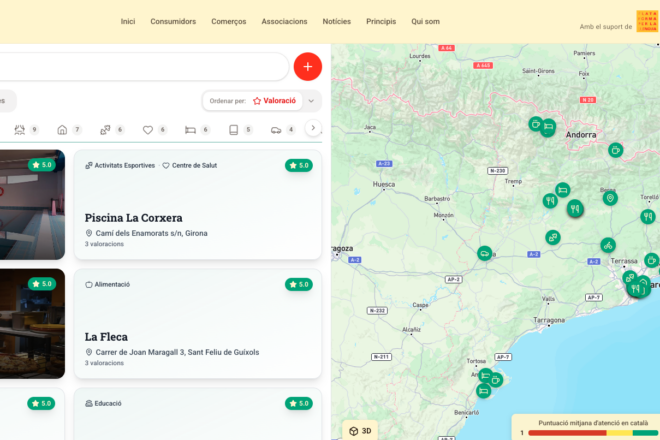The image size is (660, 440).
Task: Show more category filters with right chevron
Action: click(313, 128)
